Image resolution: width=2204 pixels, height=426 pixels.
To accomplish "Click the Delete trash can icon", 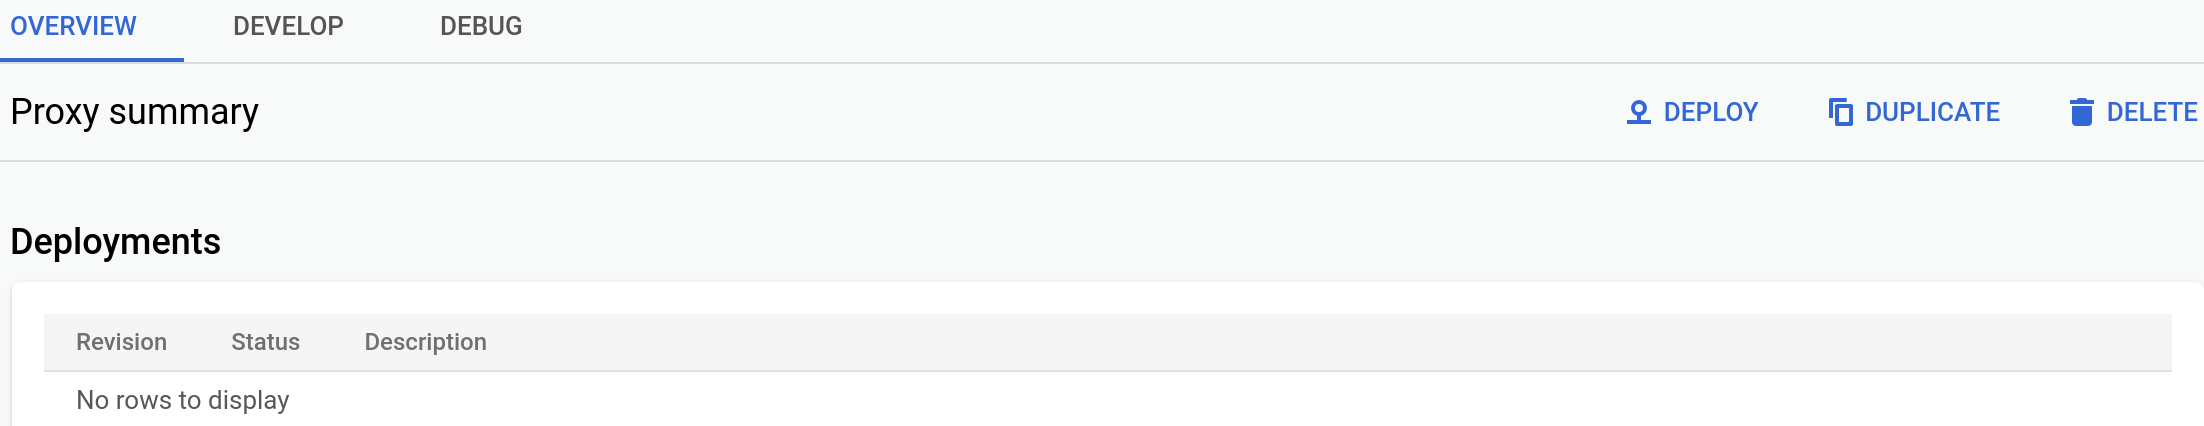I will click(2081, 112).
